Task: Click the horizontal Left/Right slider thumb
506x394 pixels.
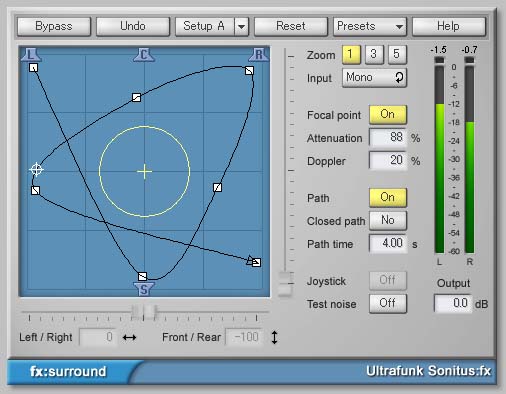Action: coord(144,312)
